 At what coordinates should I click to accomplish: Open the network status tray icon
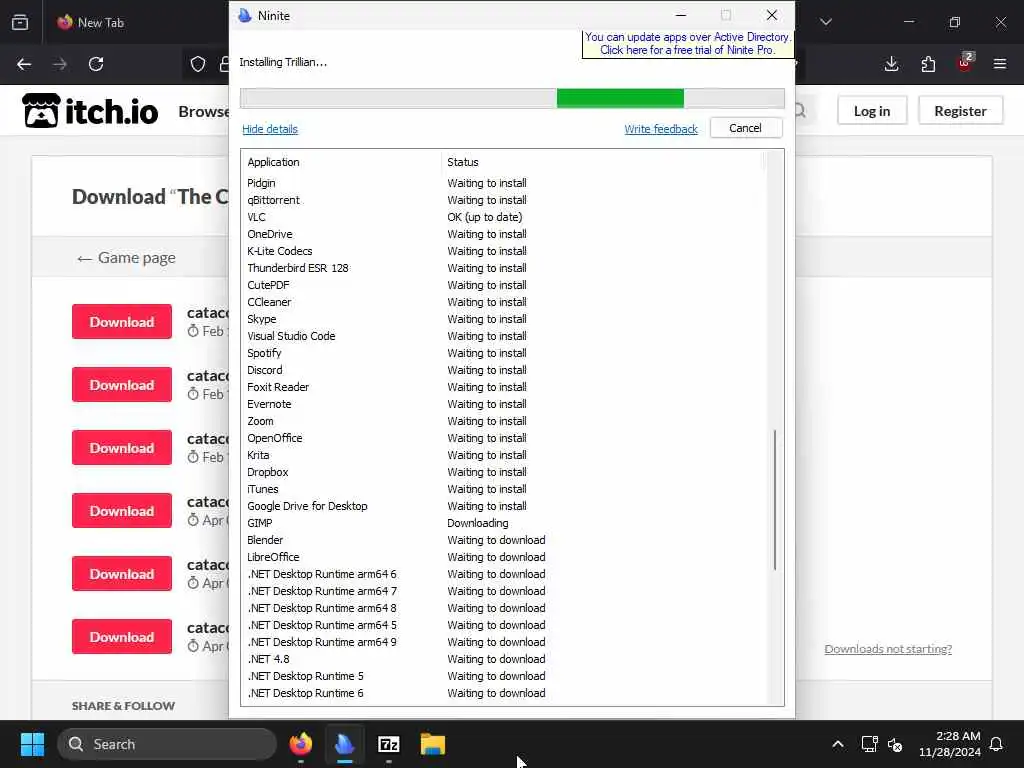[x=869, y=744]
